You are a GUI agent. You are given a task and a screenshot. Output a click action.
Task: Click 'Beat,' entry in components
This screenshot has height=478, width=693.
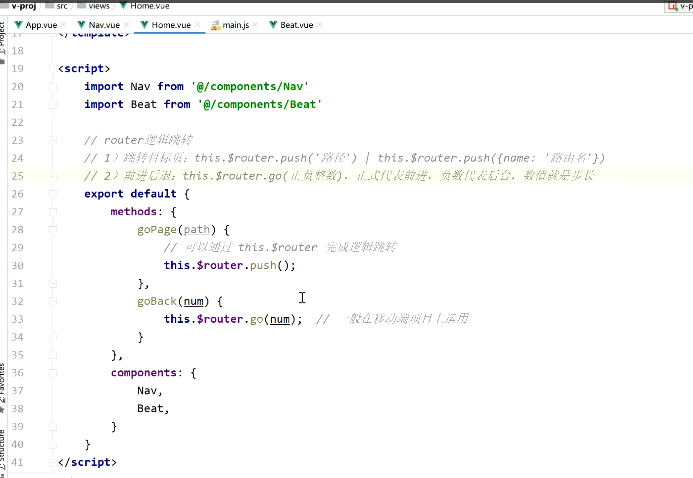(153, 409)
